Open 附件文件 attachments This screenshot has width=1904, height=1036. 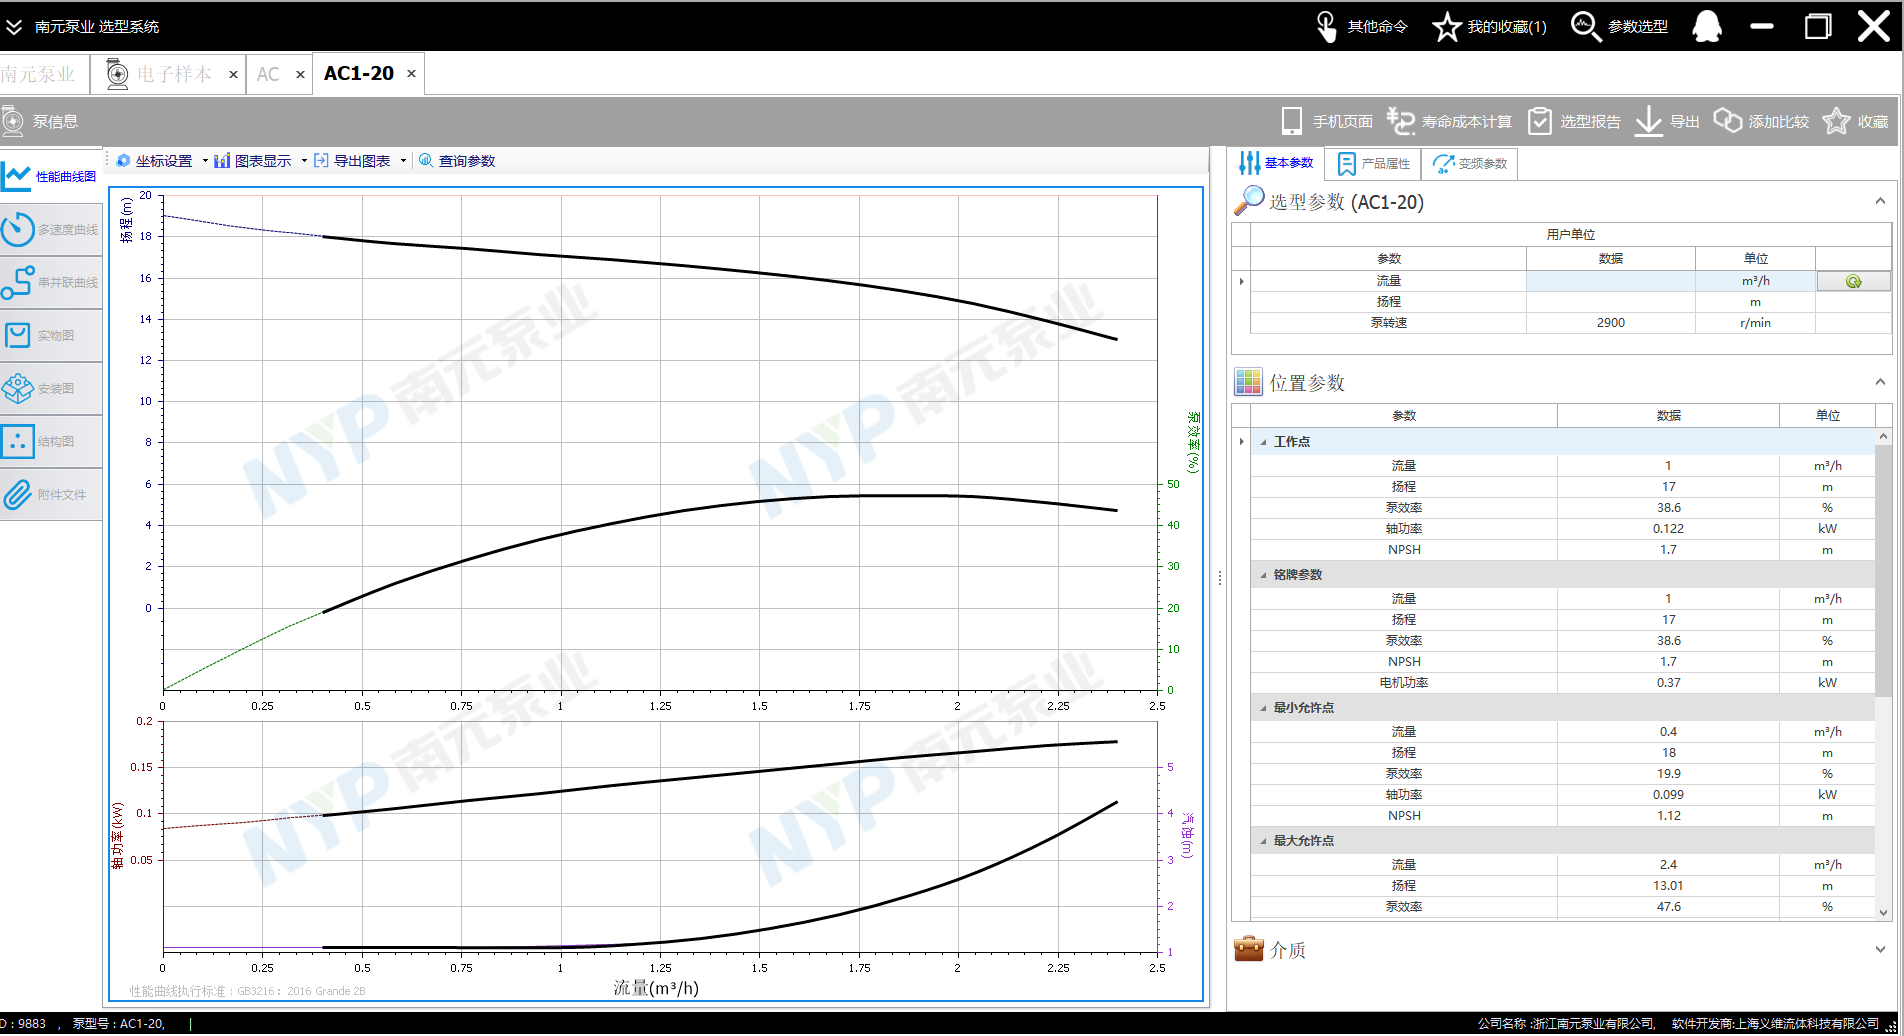point(51,494)
